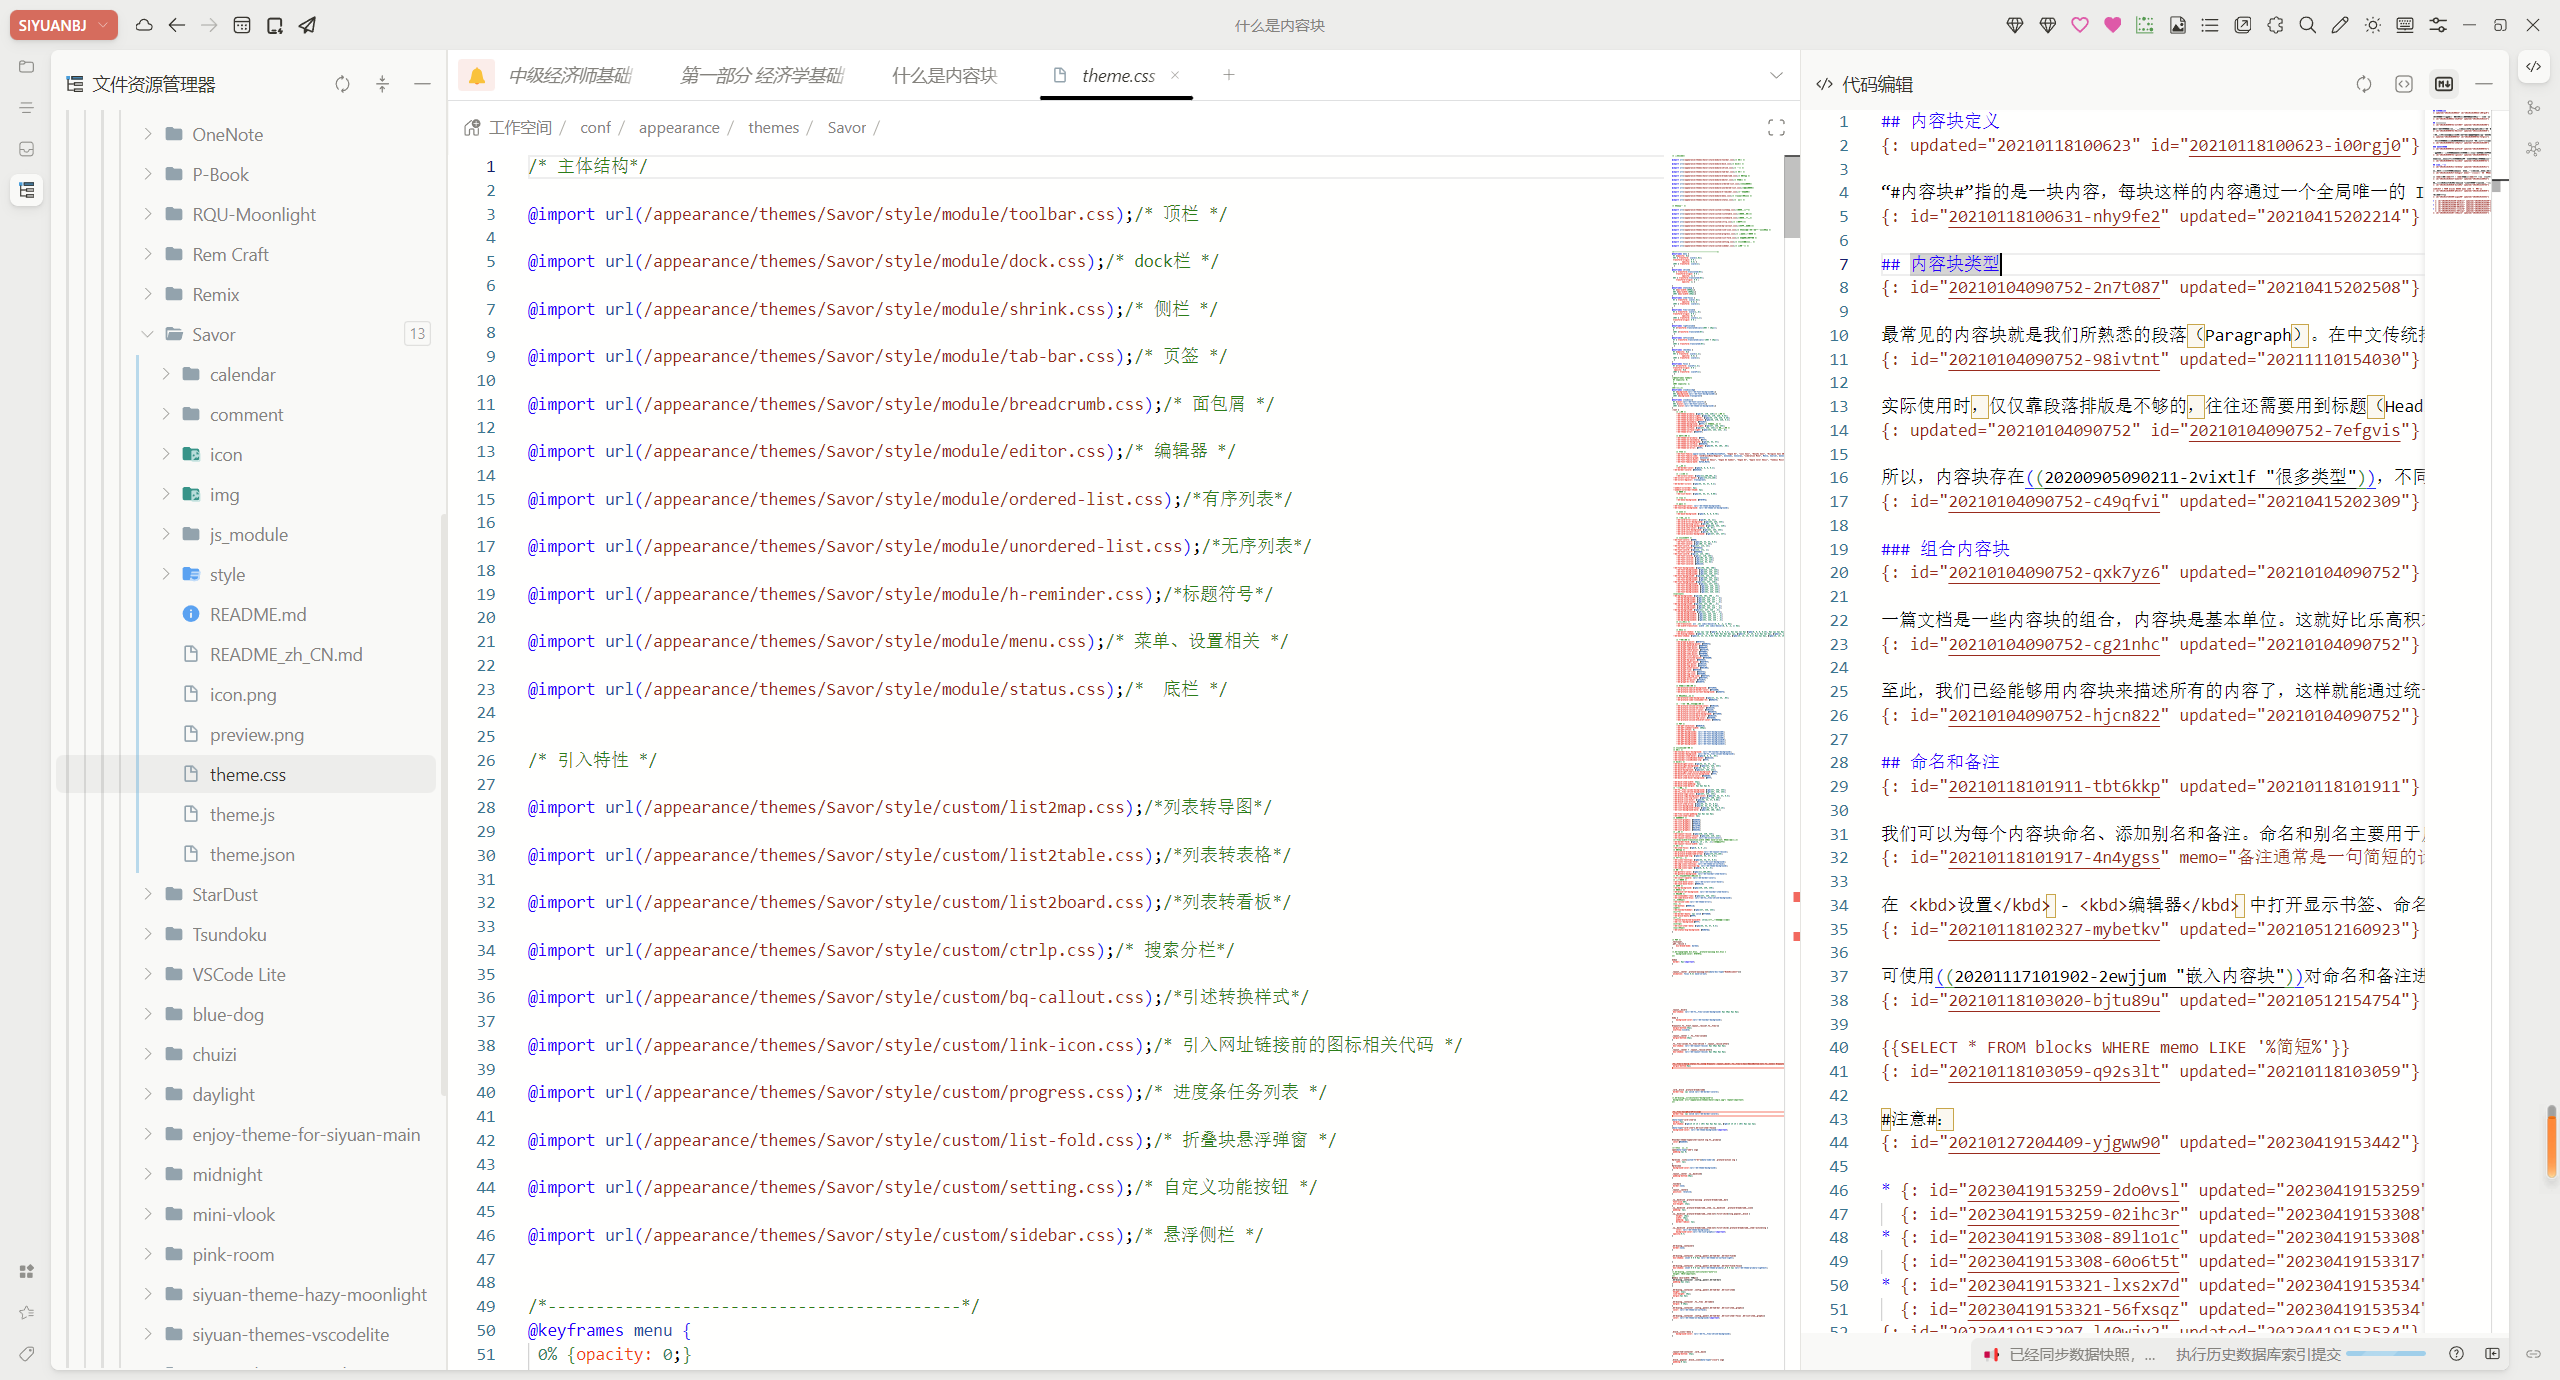
Task: Collapse the Savor folder
Action: tap(148, 334)
